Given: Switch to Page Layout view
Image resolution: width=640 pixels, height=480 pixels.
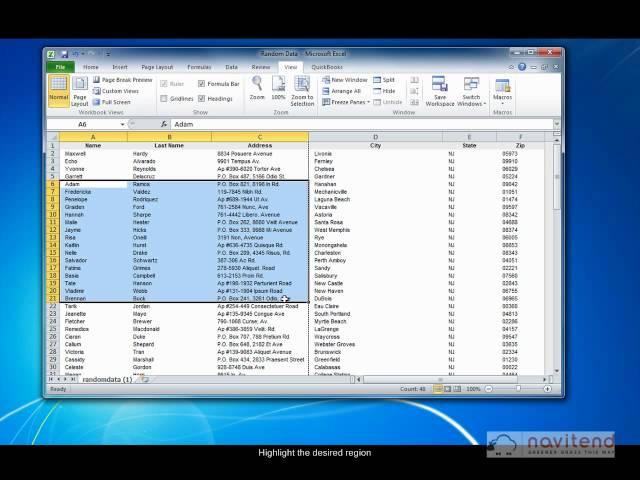Looking at the screenshot, I should (x=80, y=91).
